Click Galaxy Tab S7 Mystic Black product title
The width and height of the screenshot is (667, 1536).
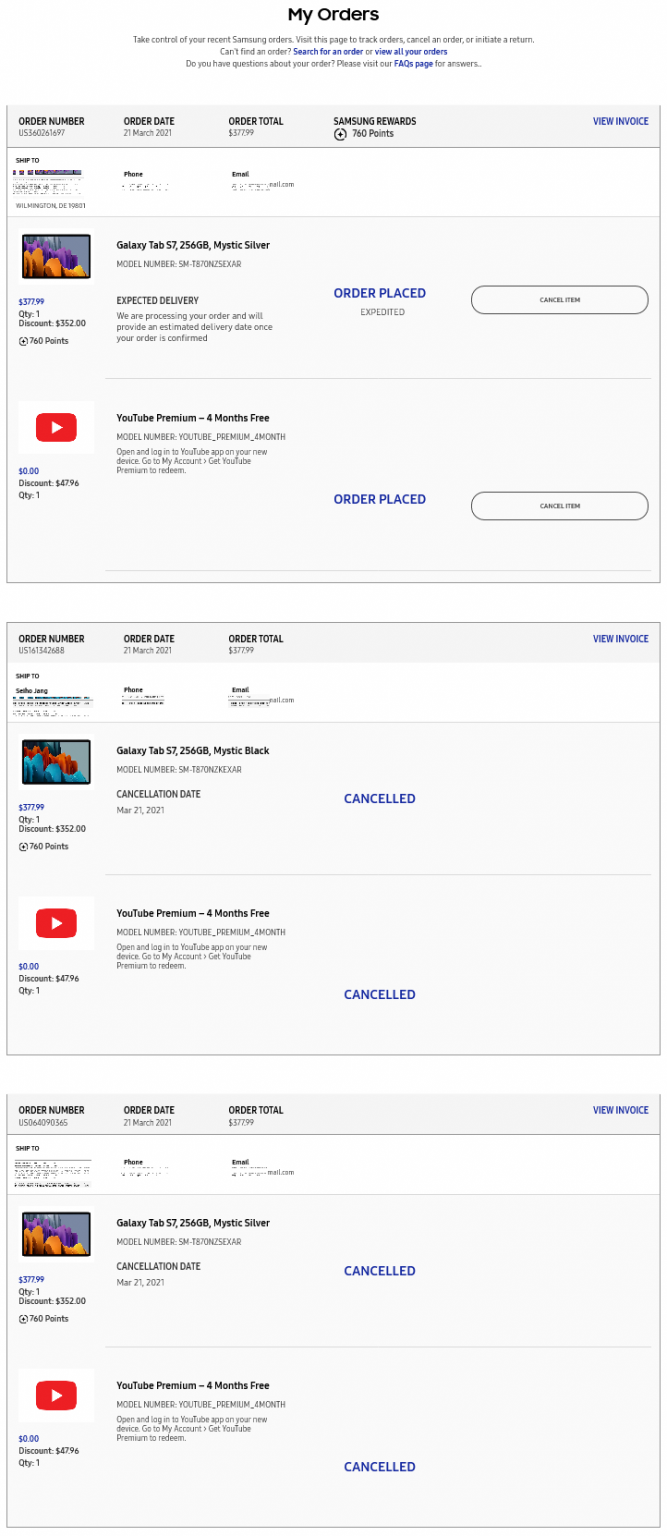click(x=193, y=751)
